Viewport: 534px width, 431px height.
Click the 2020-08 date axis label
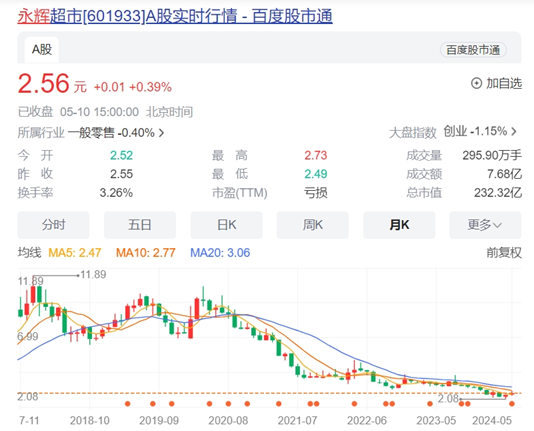pos(228,421)
